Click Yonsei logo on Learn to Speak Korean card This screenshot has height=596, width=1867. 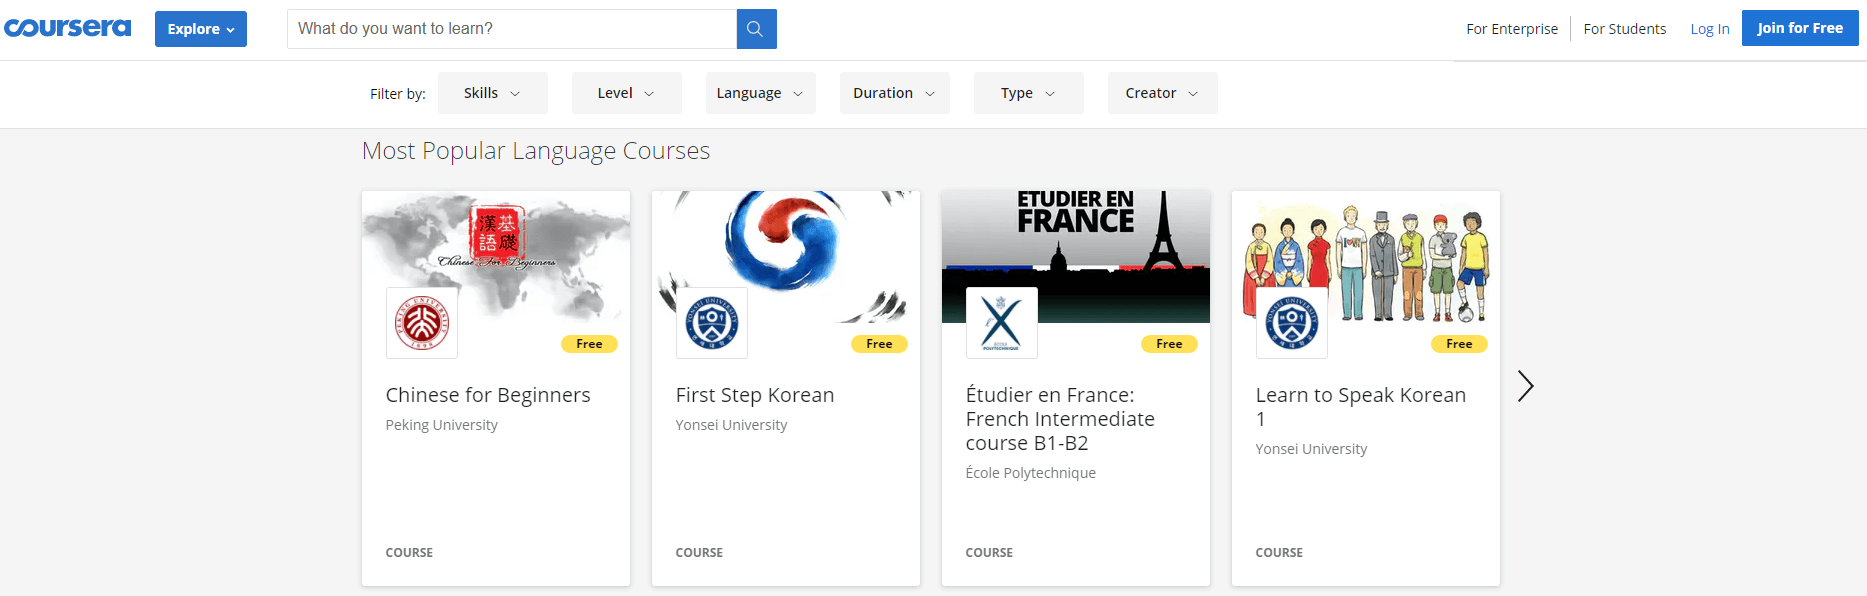click(x=1292, y=323)
